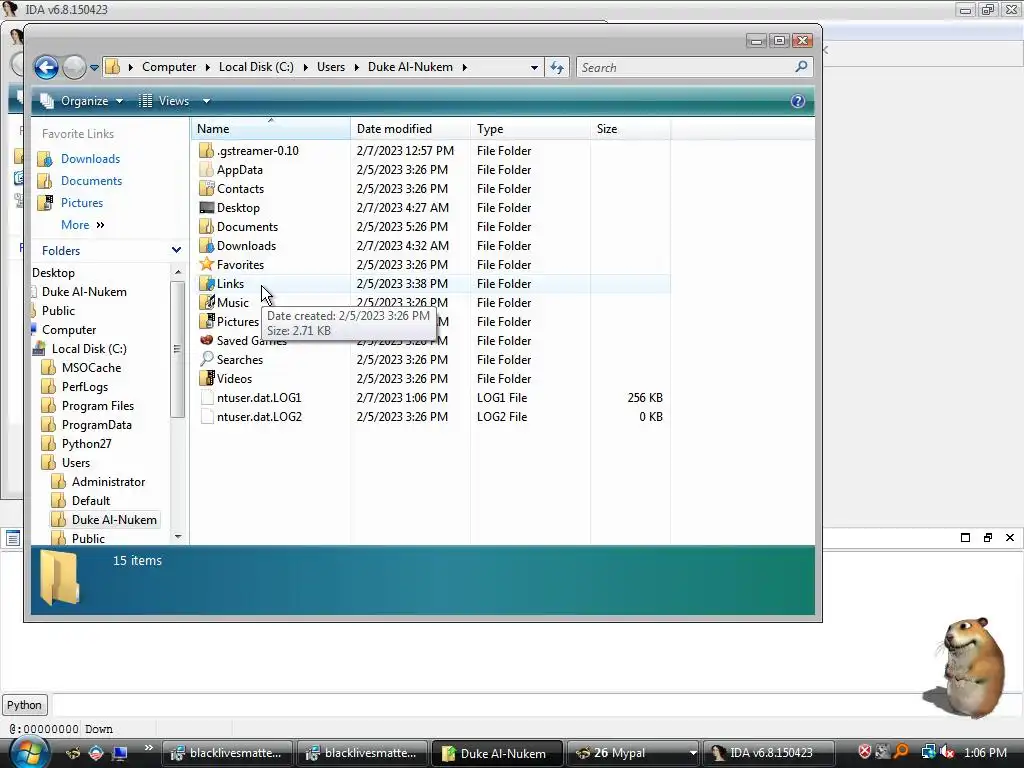Sort by the Name column header

[271, 129]
